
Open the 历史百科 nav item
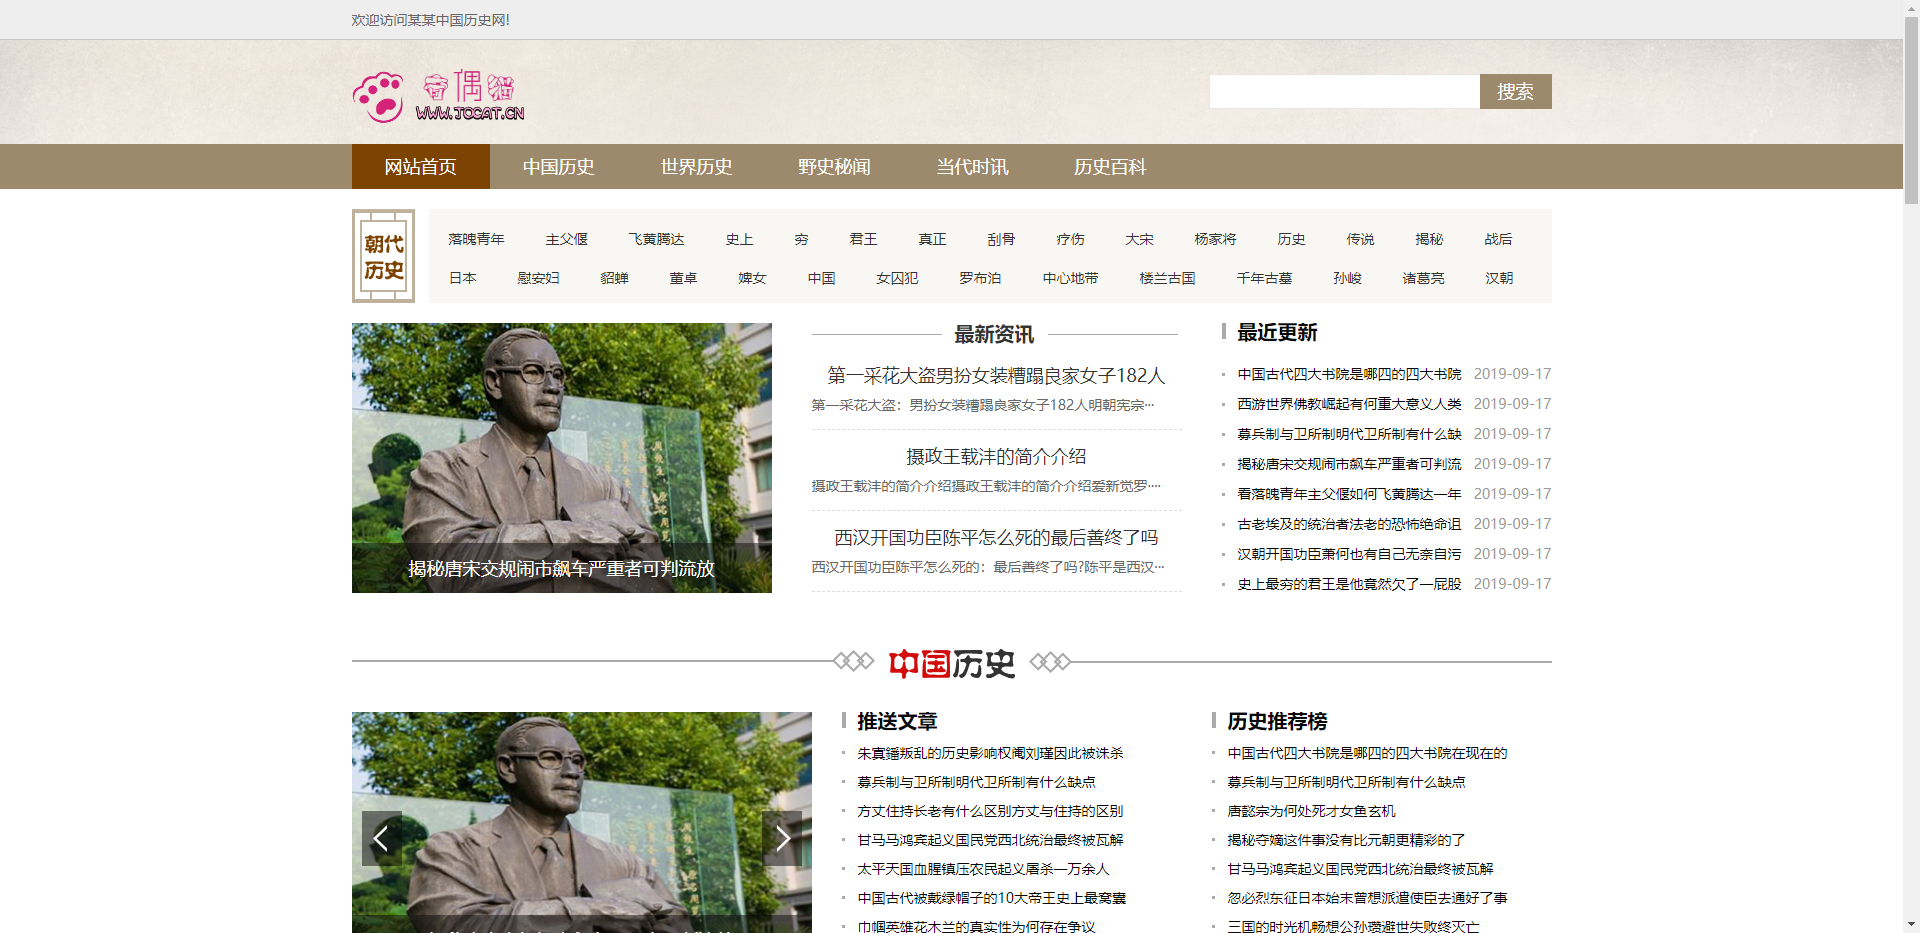coord(1111,166)
